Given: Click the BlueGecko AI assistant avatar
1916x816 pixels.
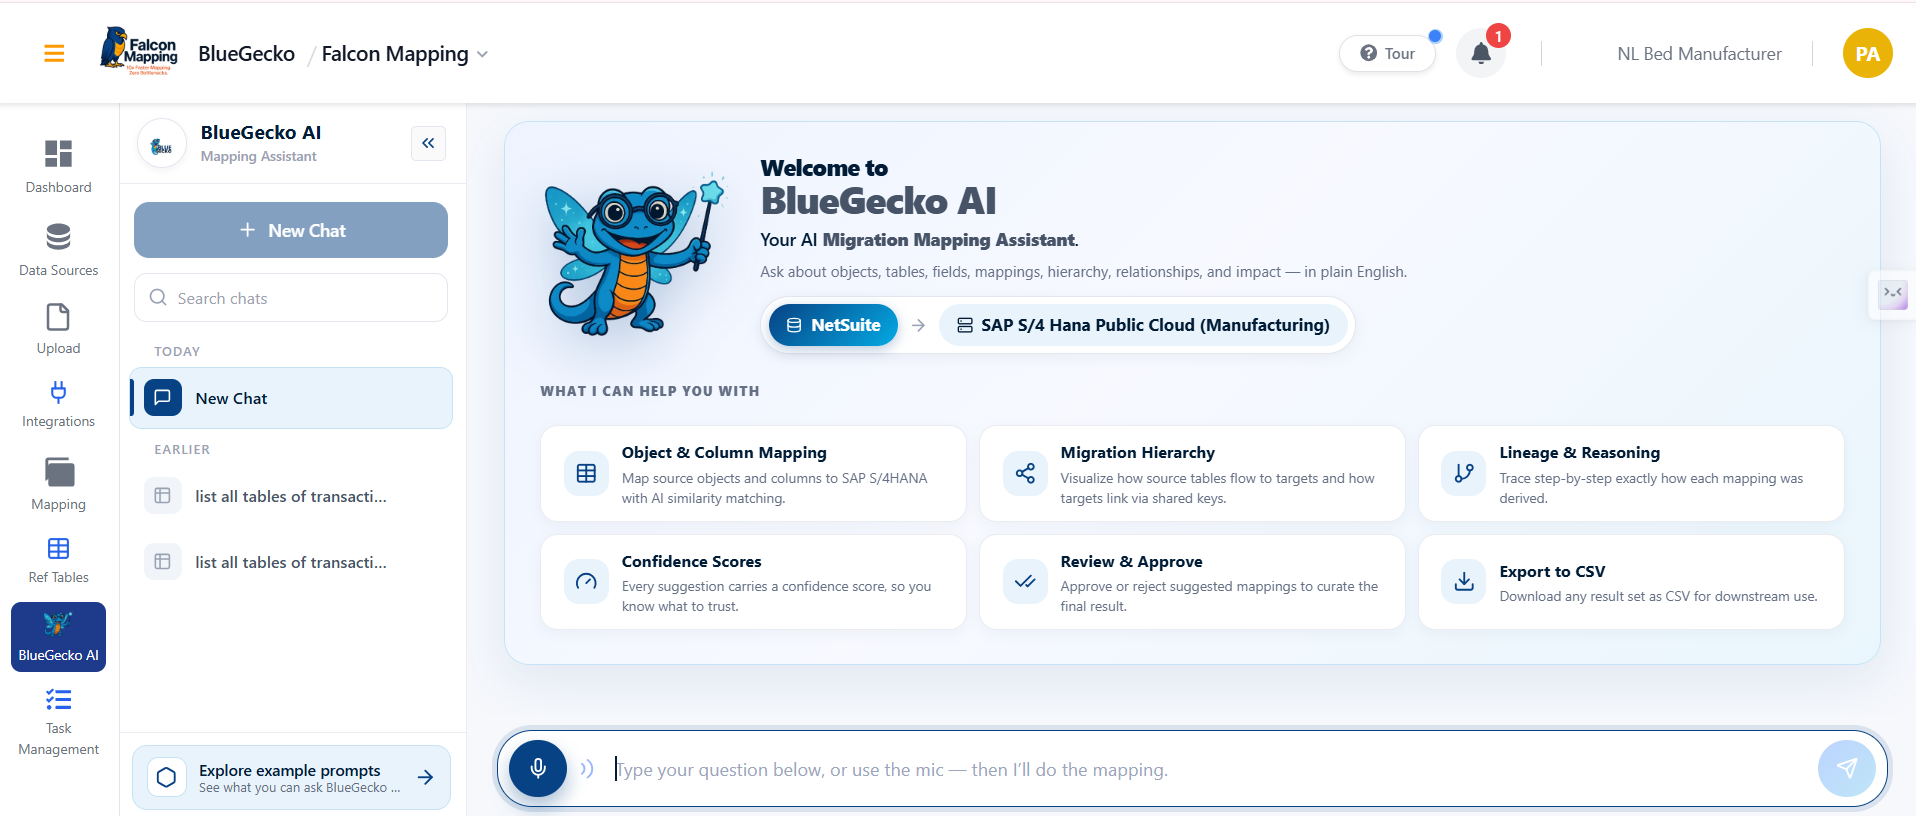Looking at the screenshot, I should (162, 144).
